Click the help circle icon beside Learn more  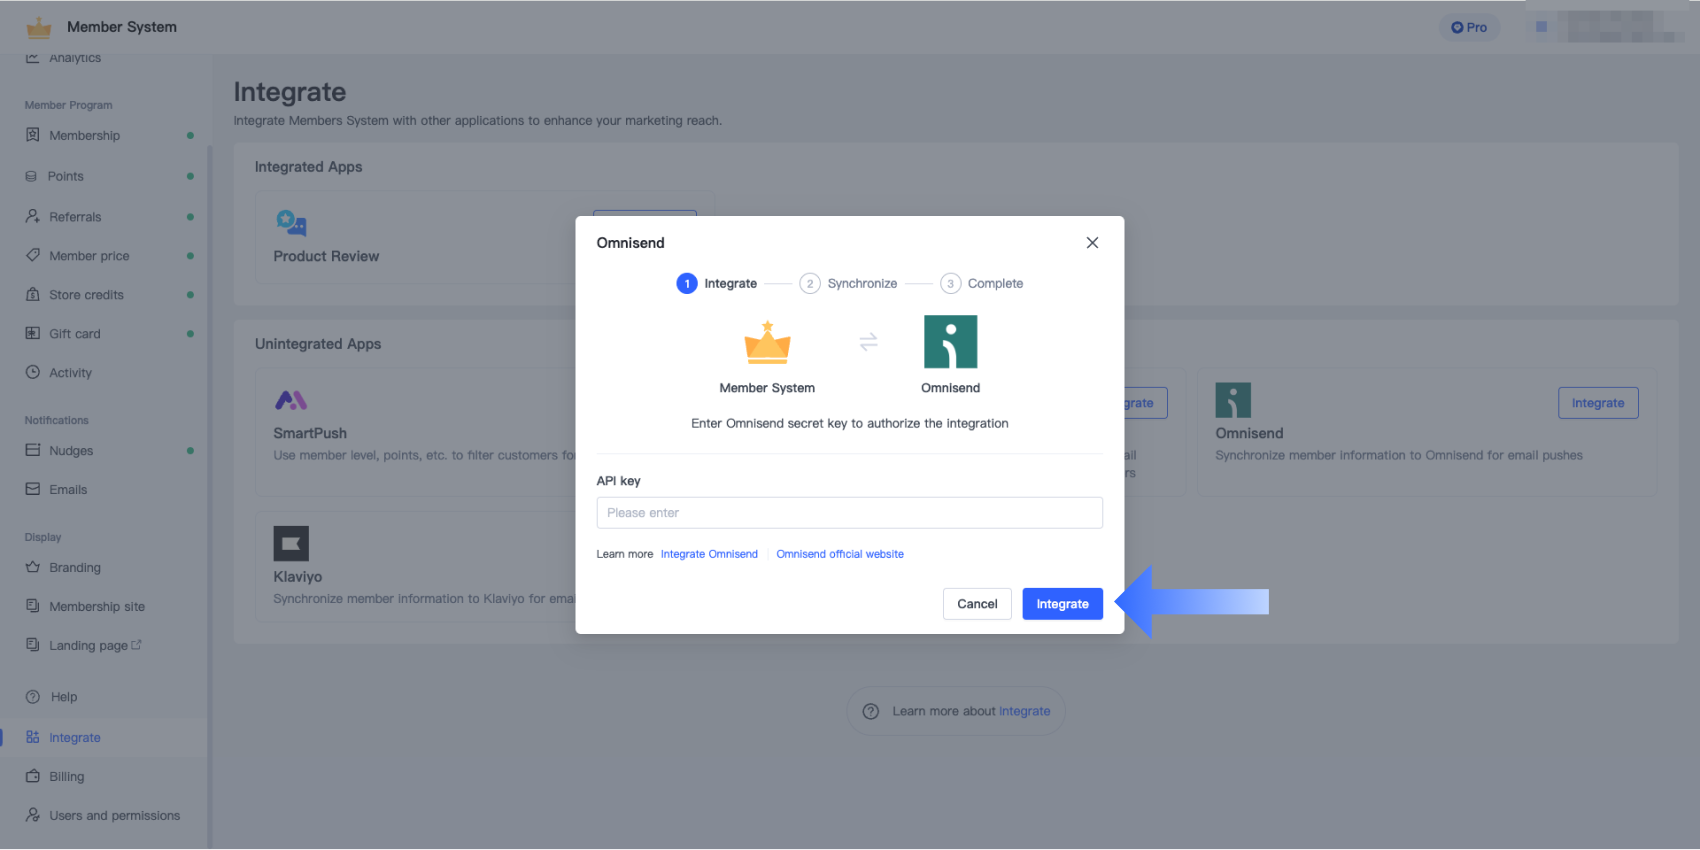click(x=871, y=711)
